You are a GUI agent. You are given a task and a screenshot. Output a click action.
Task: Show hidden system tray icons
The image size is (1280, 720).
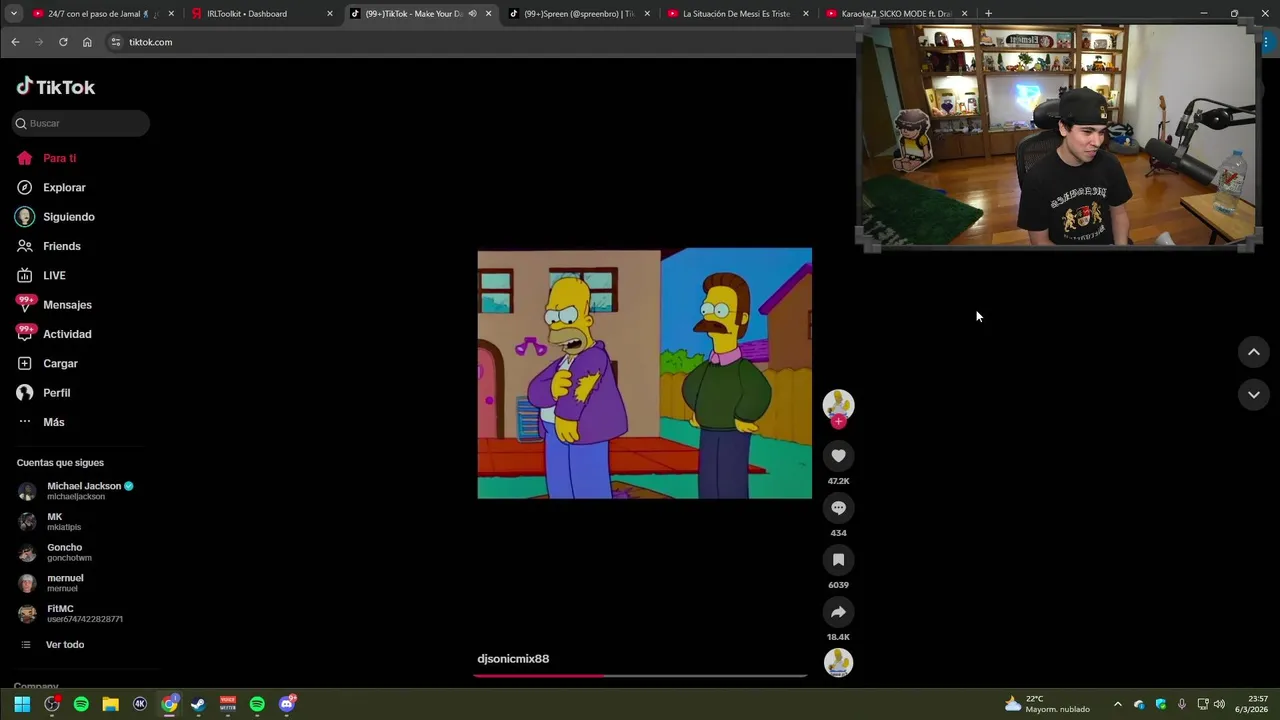1118,704
